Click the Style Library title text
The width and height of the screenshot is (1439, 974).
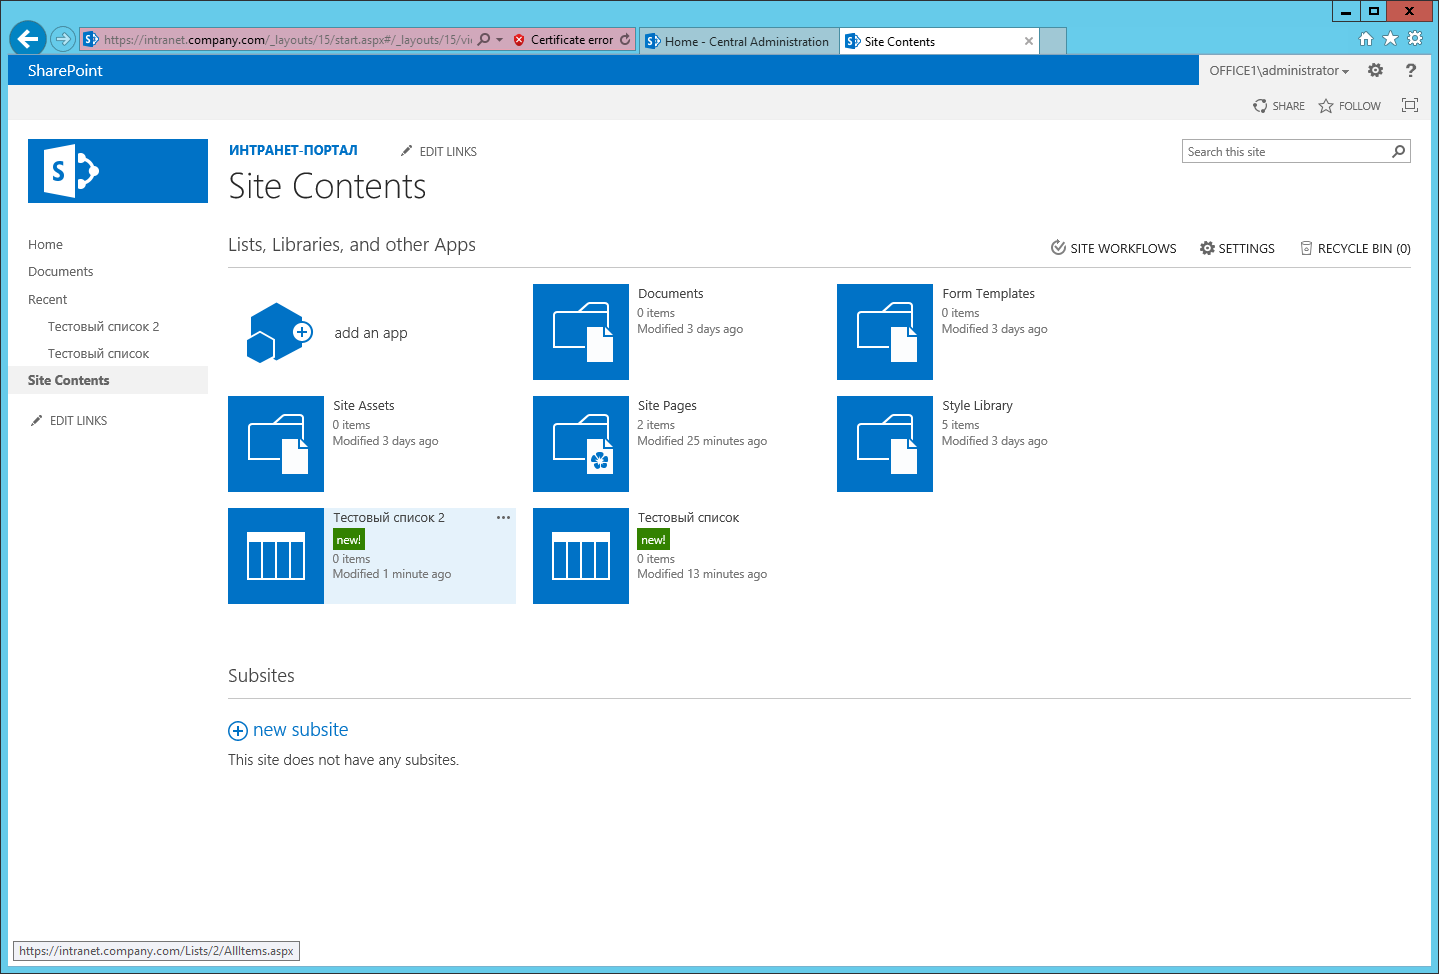977,405
